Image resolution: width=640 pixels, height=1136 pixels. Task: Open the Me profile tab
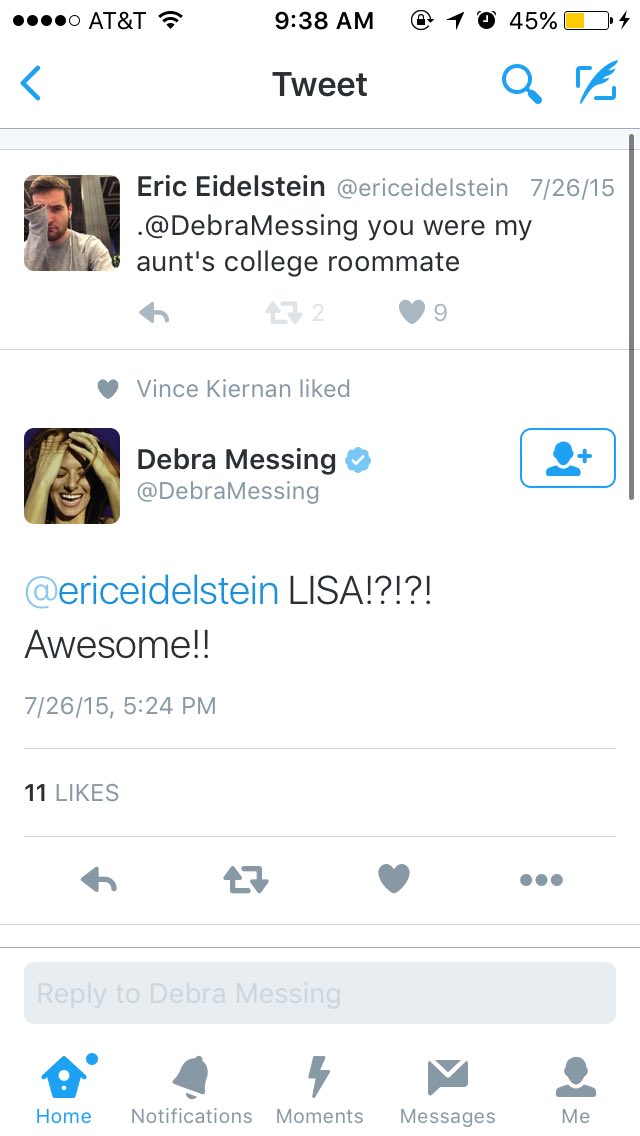(x=576, y=1089)
